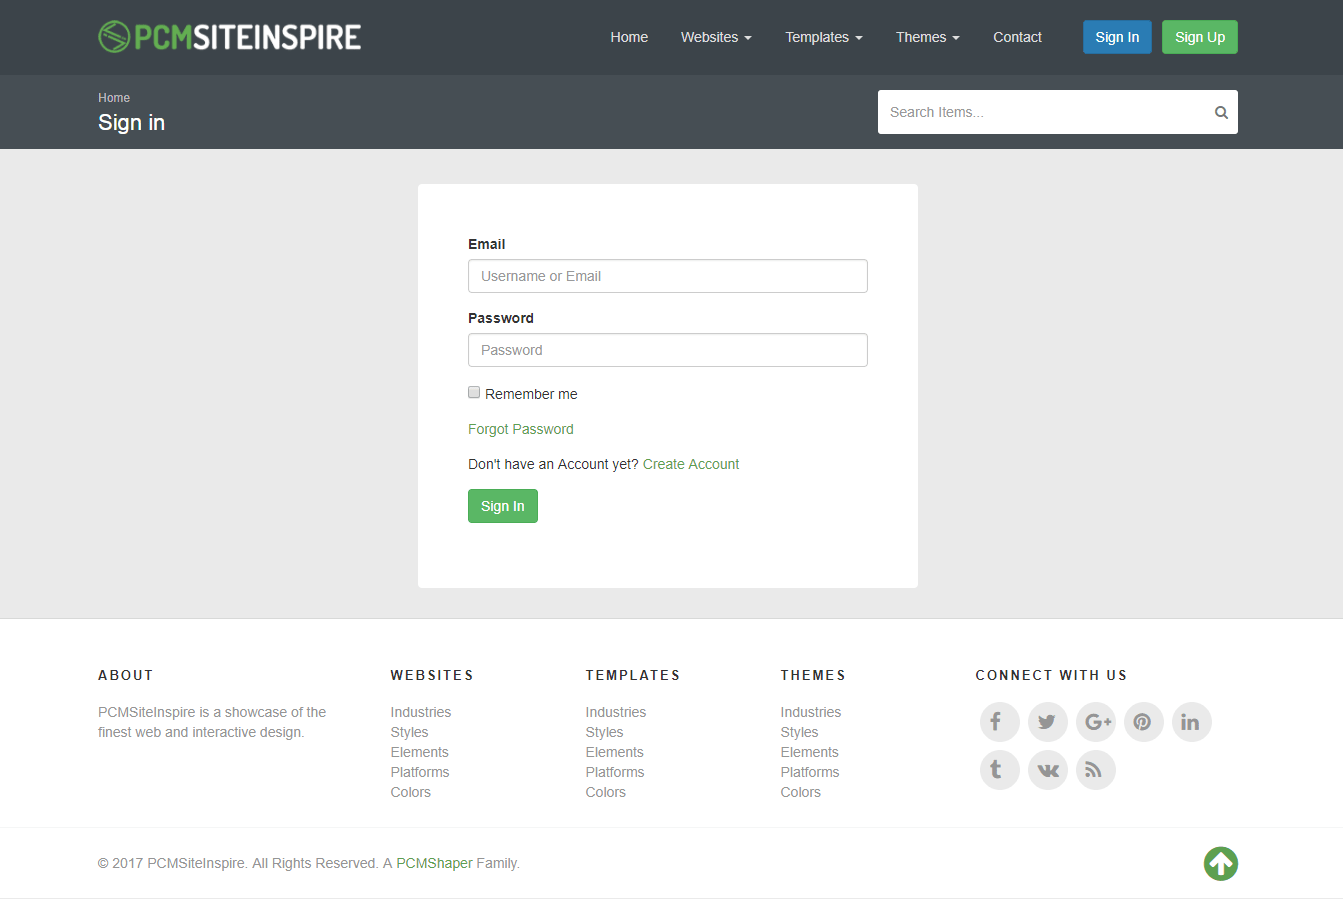Viewport: 1343px width, 899px height.
Task: Go to Home in navigation bar
Action: 629,37
